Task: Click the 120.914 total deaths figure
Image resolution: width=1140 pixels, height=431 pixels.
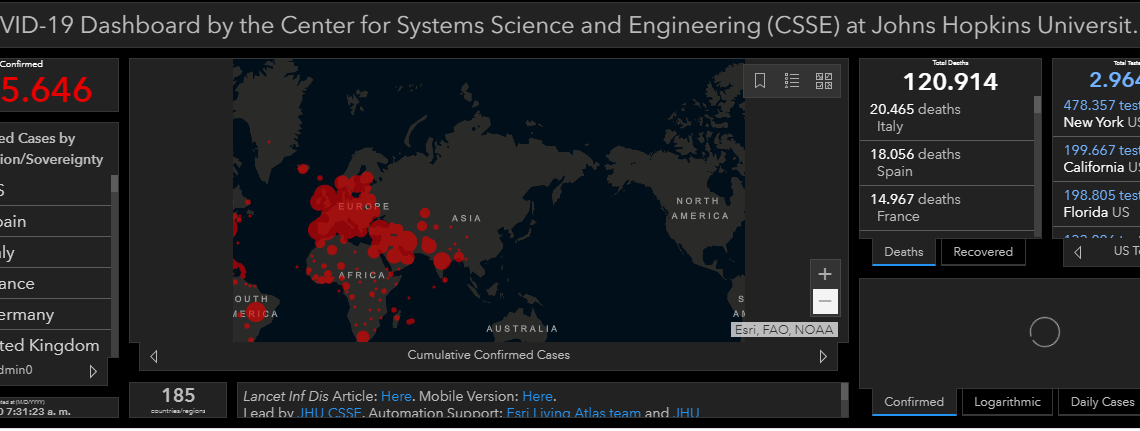Action: [950, 81]
